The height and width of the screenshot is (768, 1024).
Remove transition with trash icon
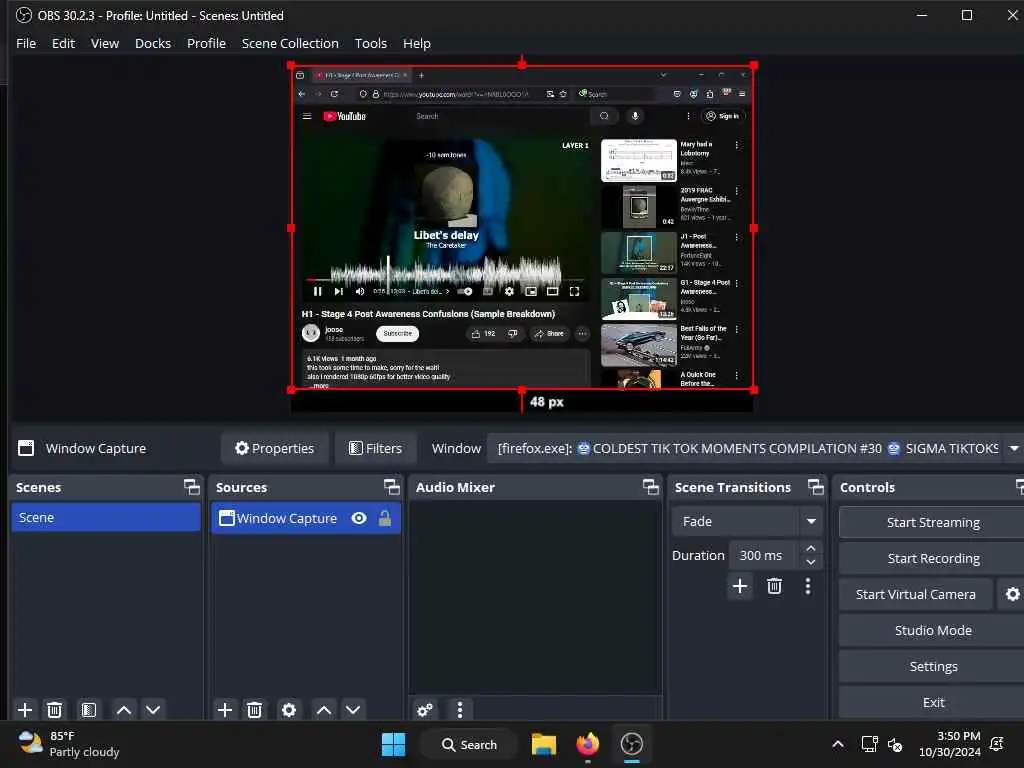tap(775, 586)
